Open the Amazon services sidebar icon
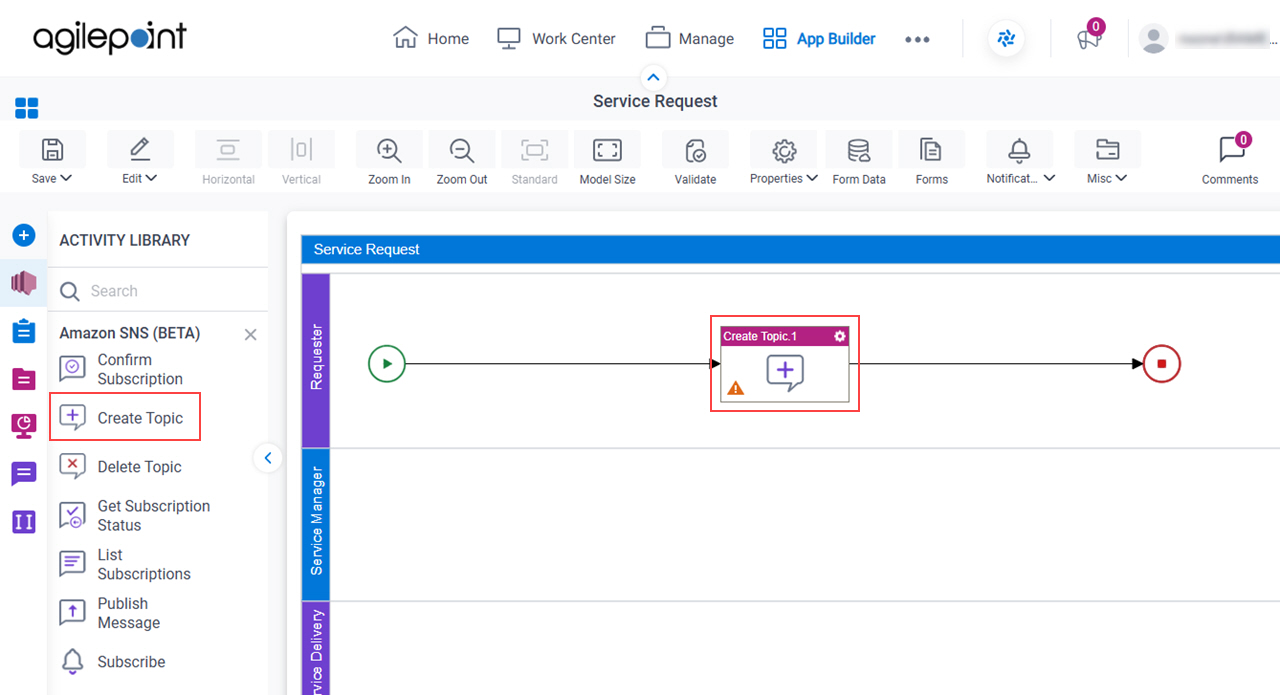Image resolution: width=1280 pixels, height=695 pixels. pyautogui.click(x=24, y=283)
